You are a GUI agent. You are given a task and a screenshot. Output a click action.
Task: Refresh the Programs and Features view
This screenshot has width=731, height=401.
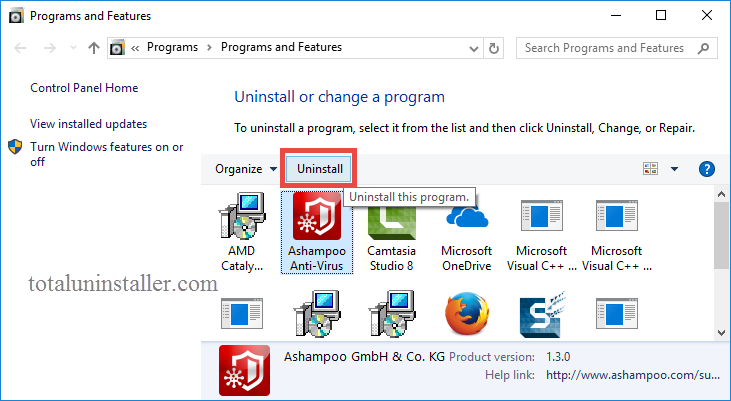494,48
